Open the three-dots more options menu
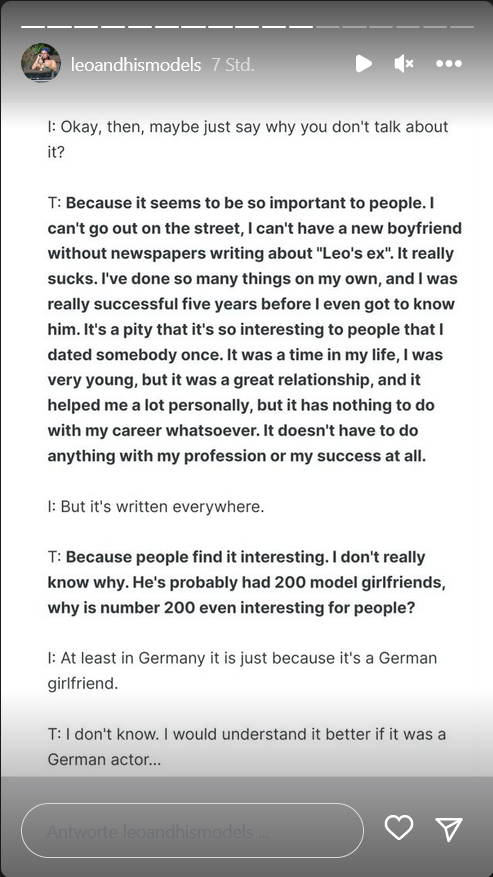This screenshot has height=877, width=493. [449, 64]
